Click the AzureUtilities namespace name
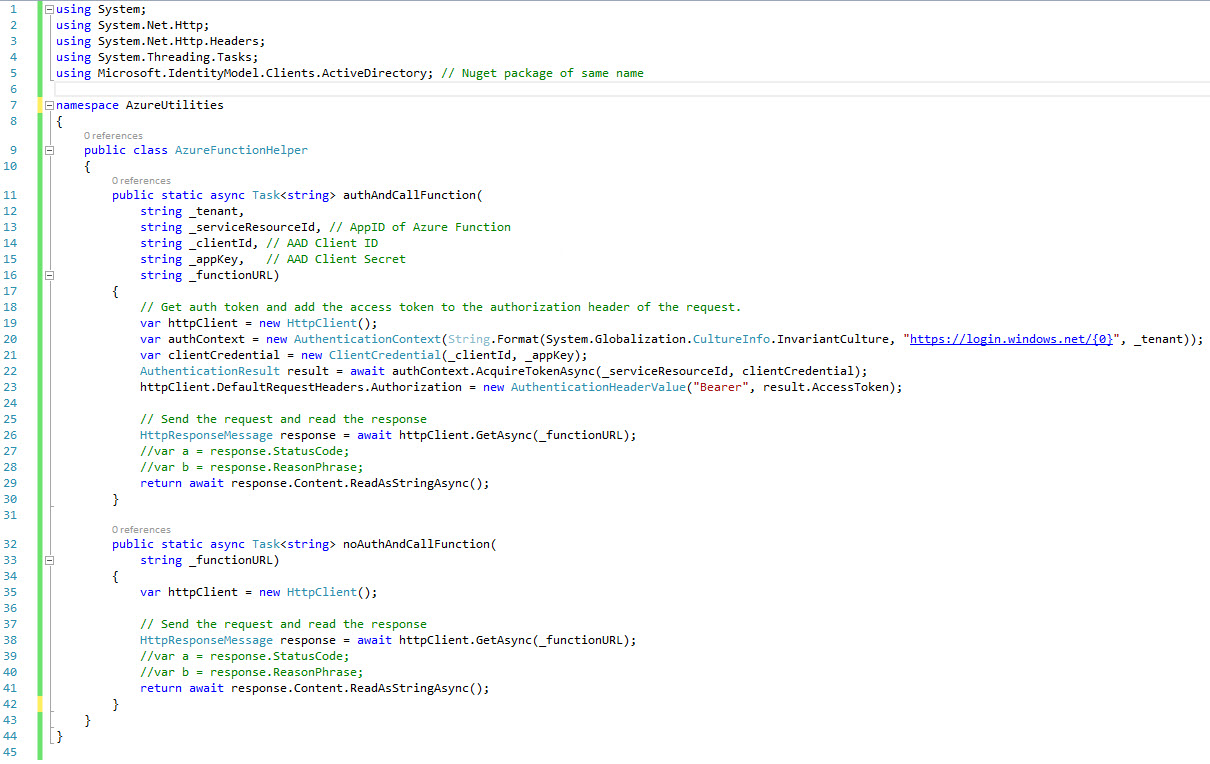Viewport: 1210px width, 764px height. coord(175,105)
